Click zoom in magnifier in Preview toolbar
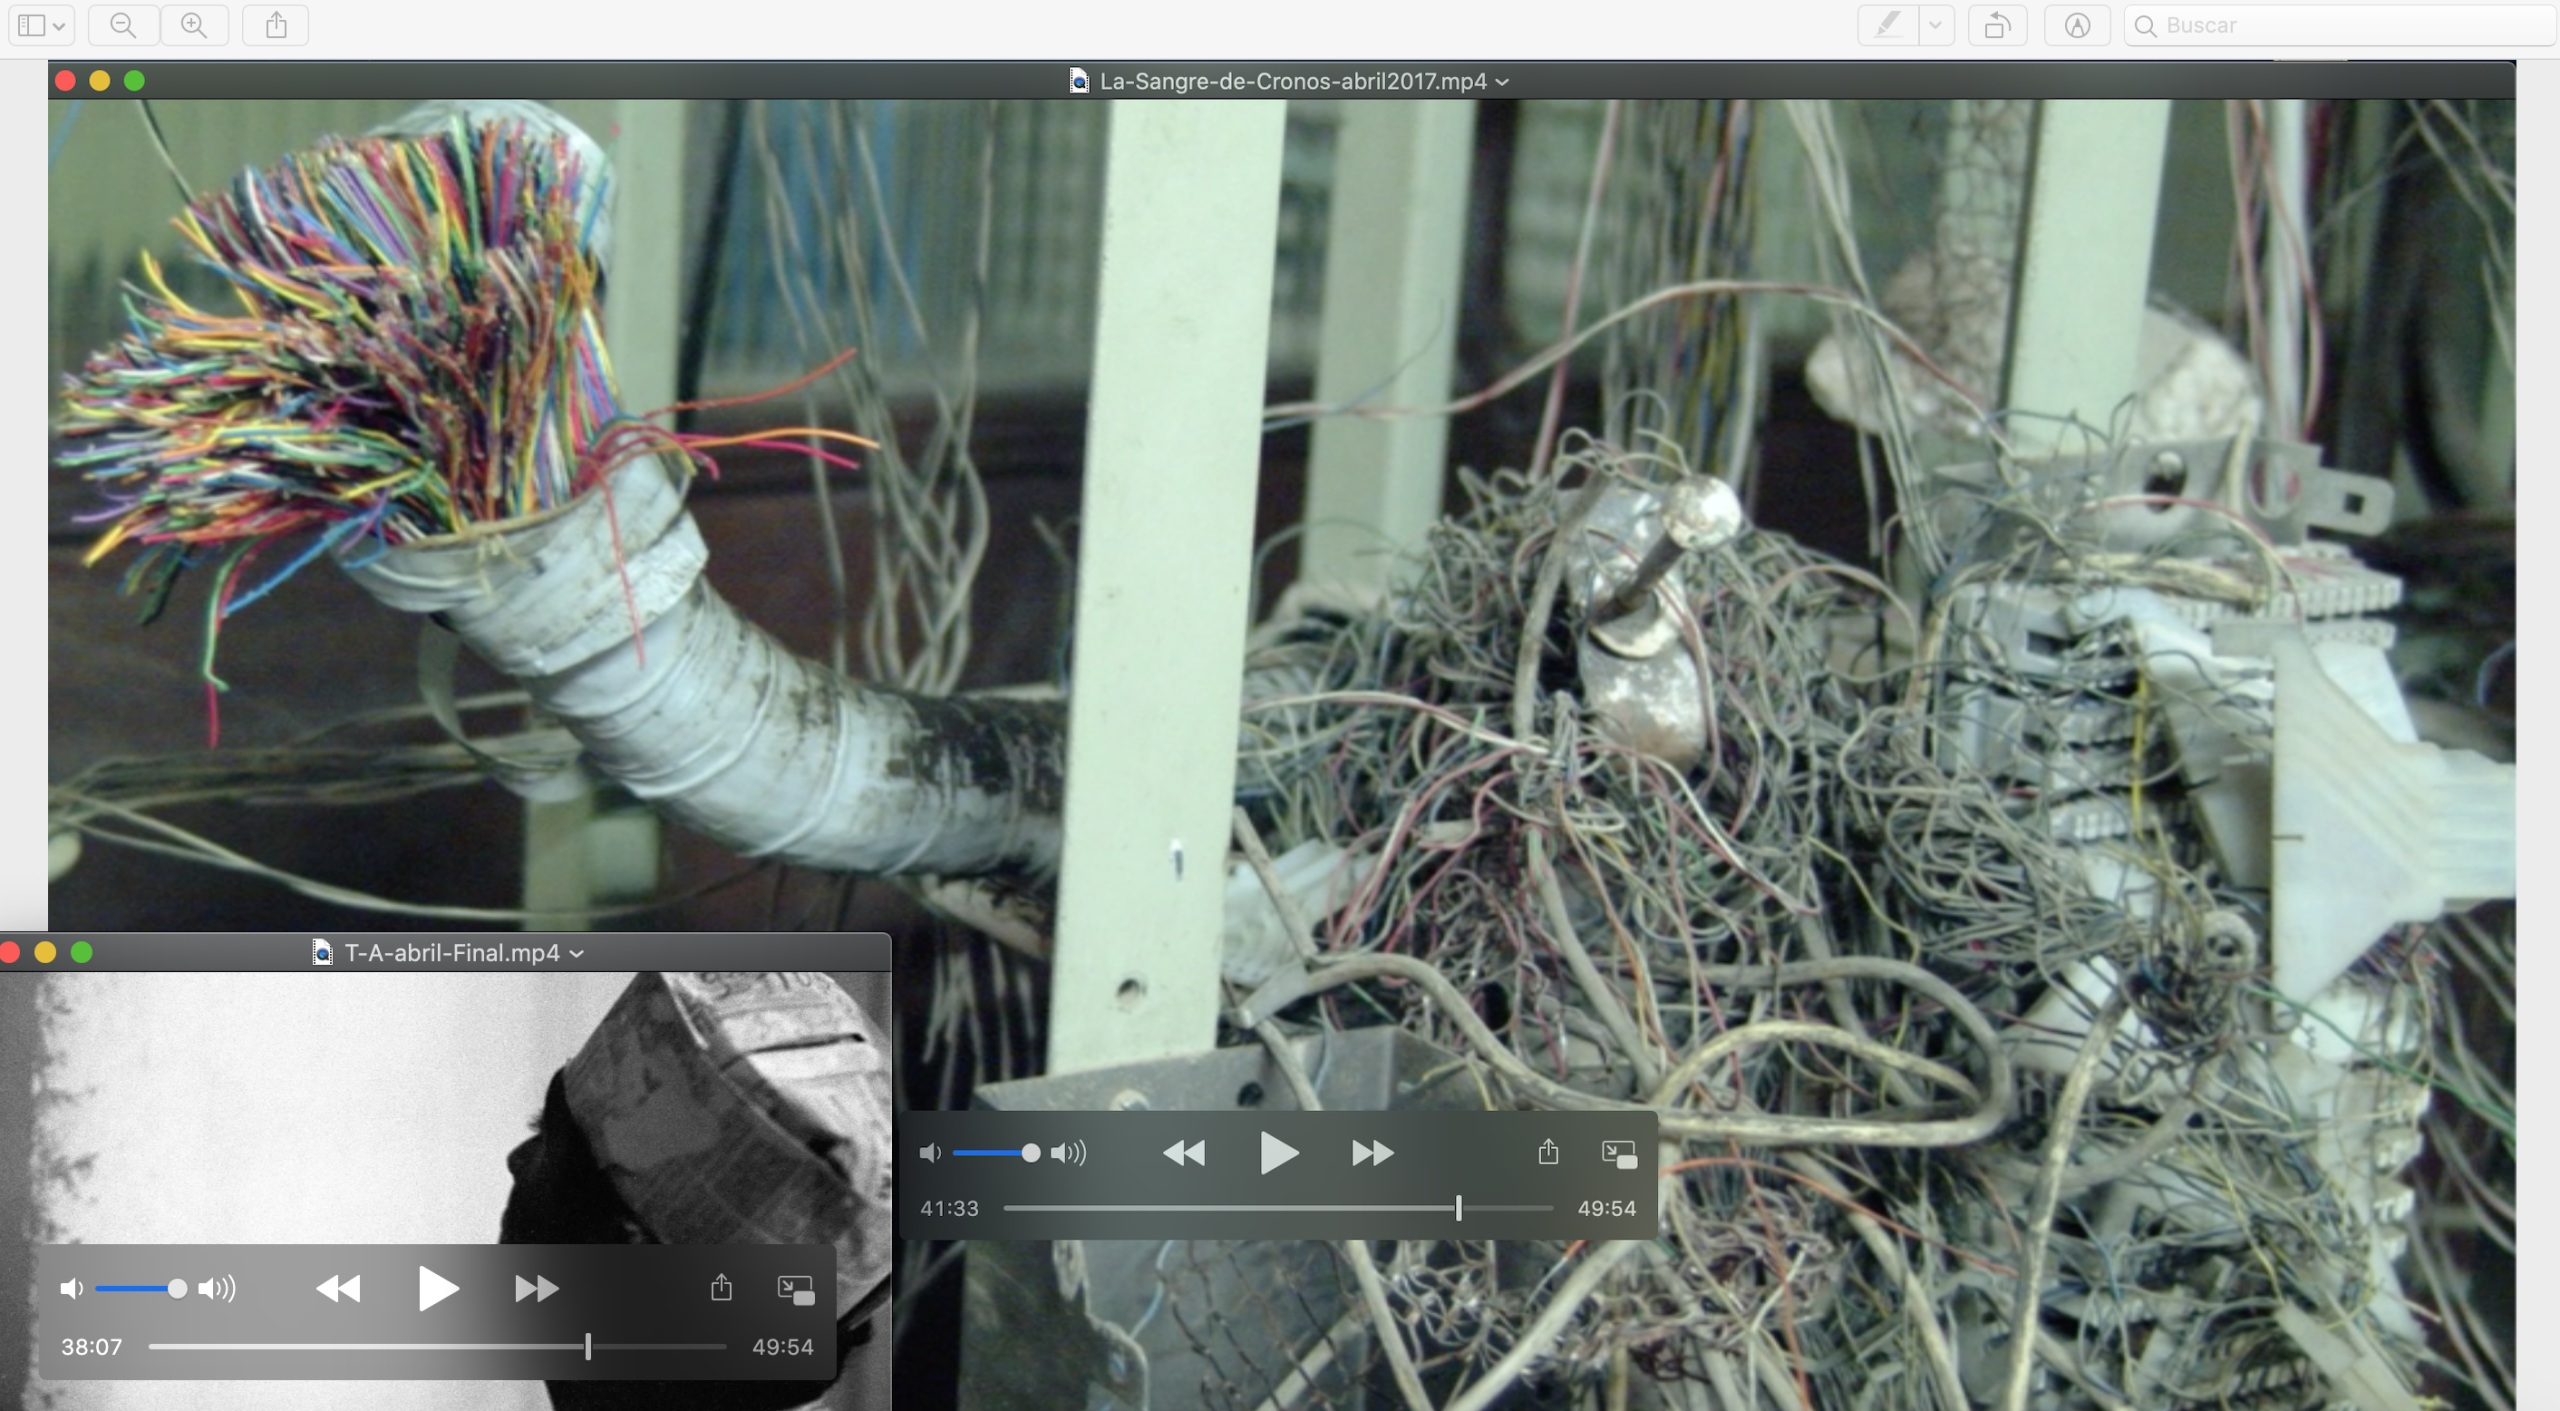The width and height of the screenshot is (2560, 1411). [x=194, y=25]
